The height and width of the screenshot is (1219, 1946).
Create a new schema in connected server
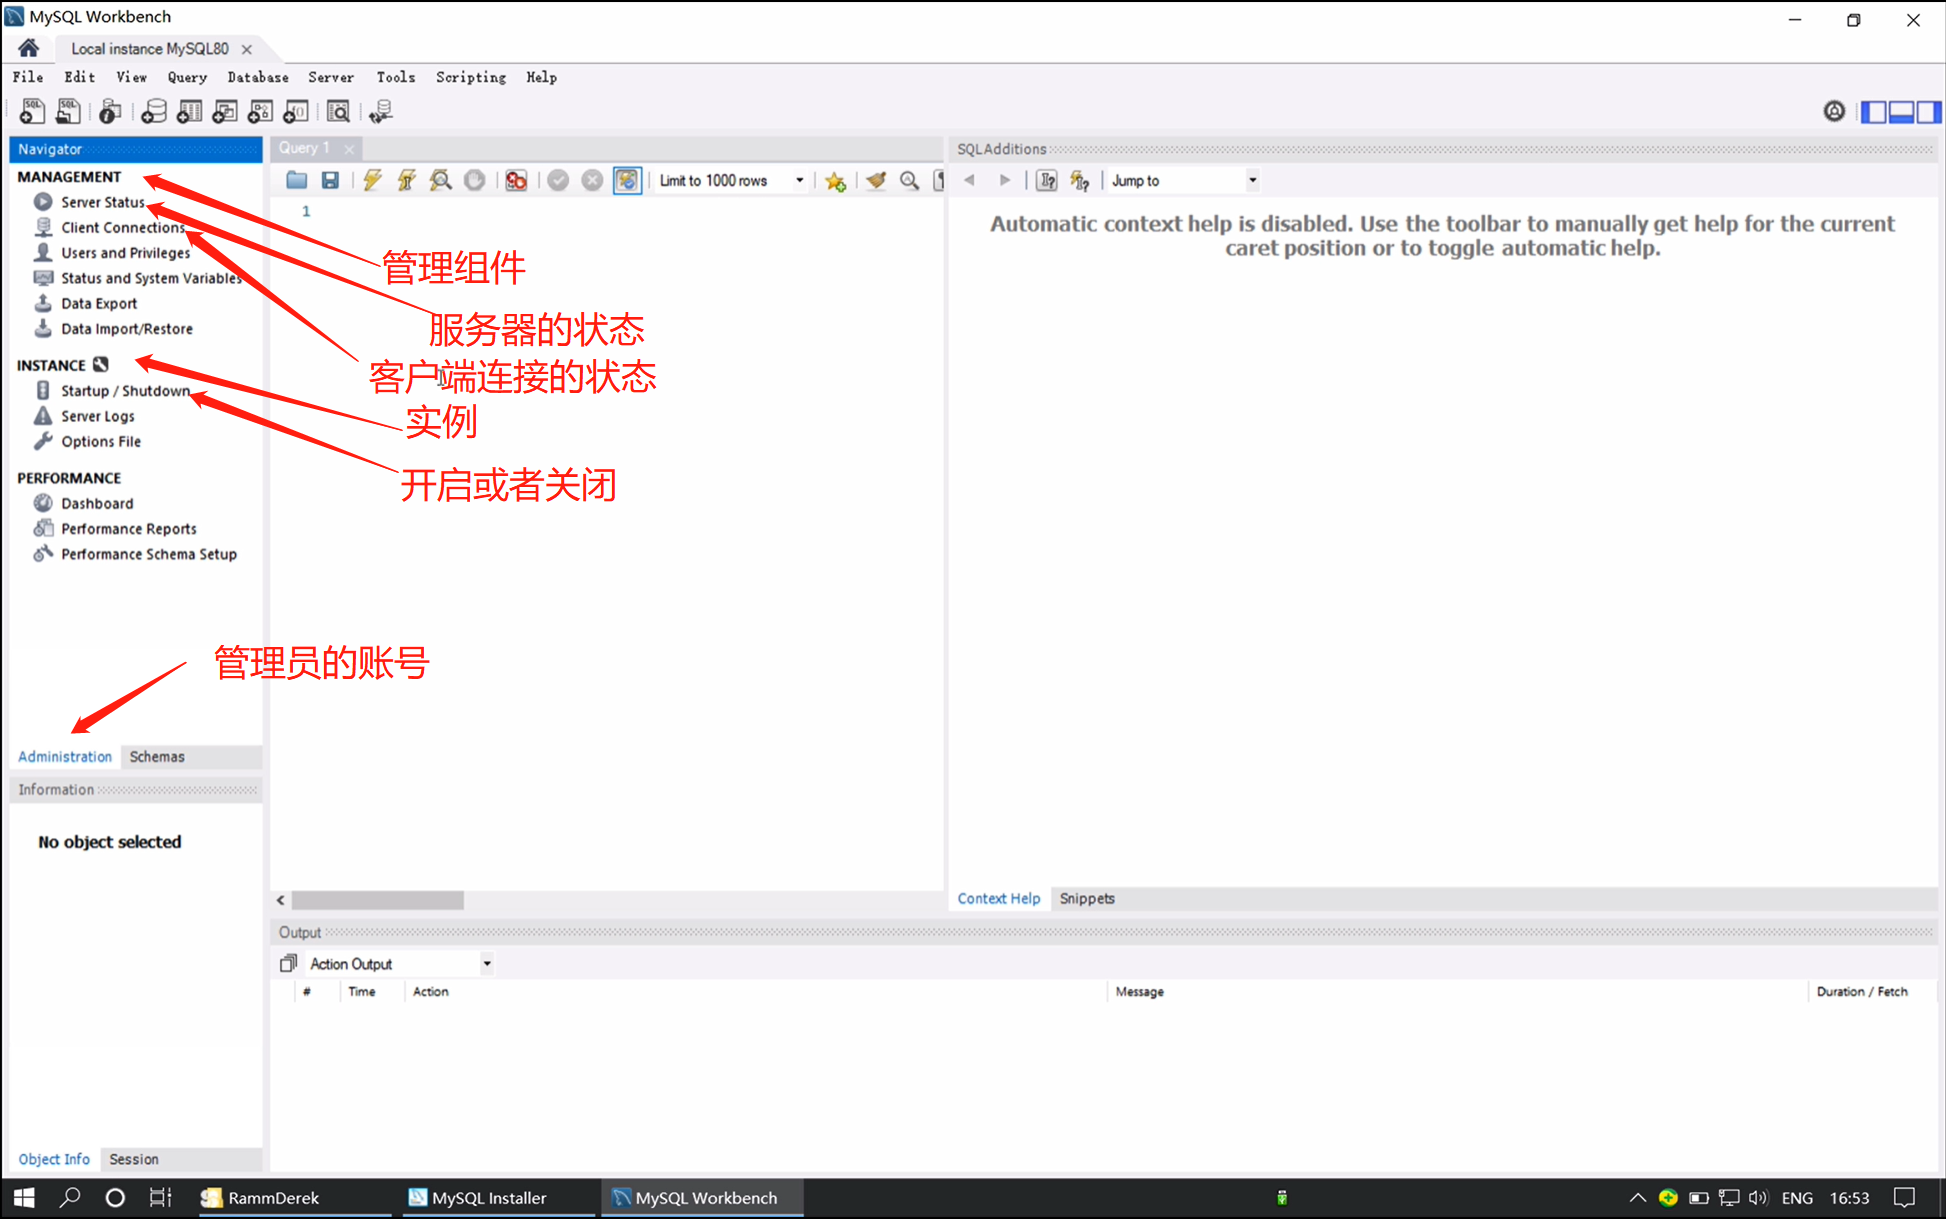click(x=154, y=111)
